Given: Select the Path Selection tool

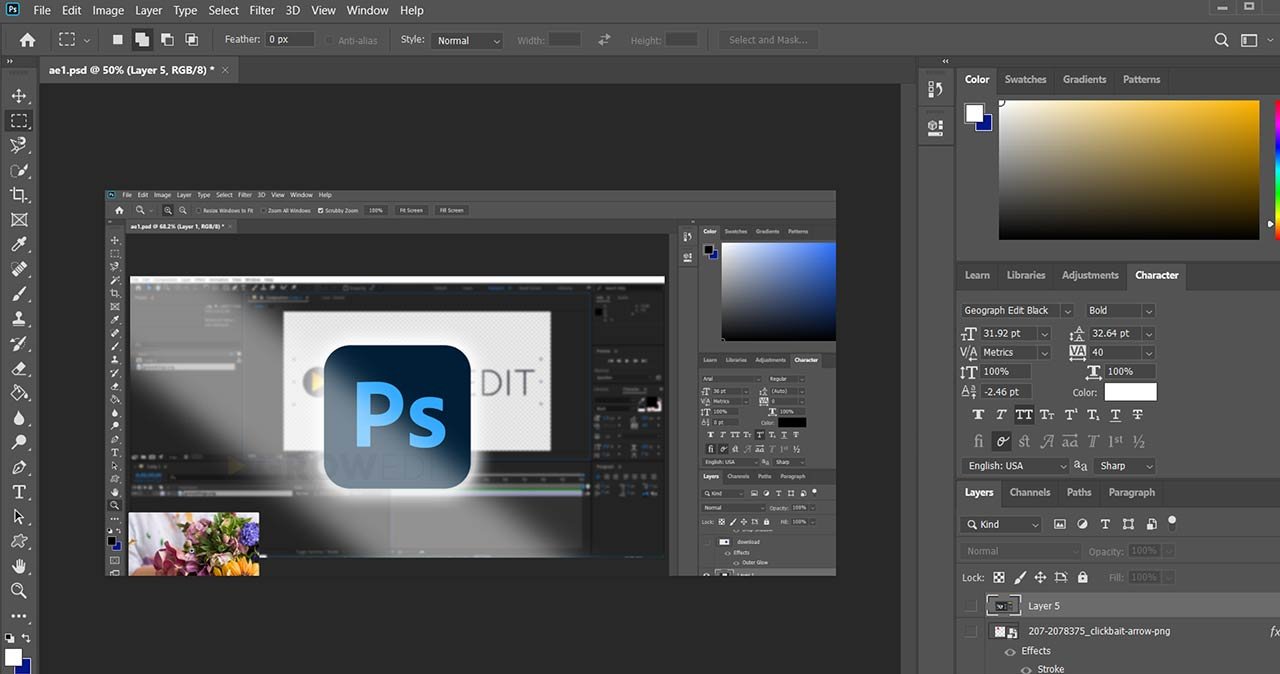Looking at the screenshot, I should click(19, 517).
